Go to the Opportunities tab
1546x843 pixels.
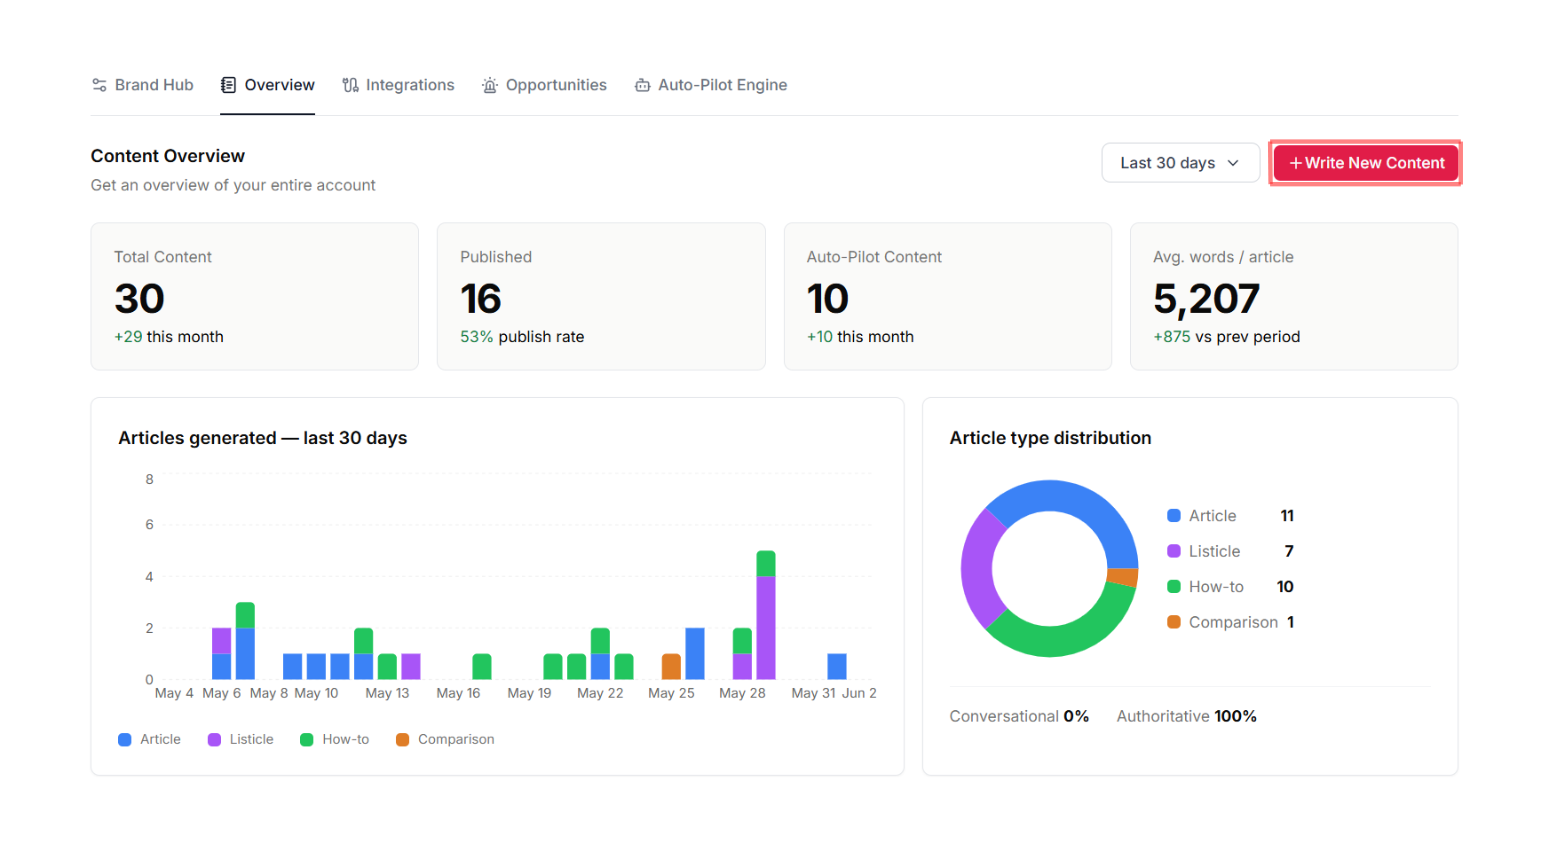click(x=544, y=85)
